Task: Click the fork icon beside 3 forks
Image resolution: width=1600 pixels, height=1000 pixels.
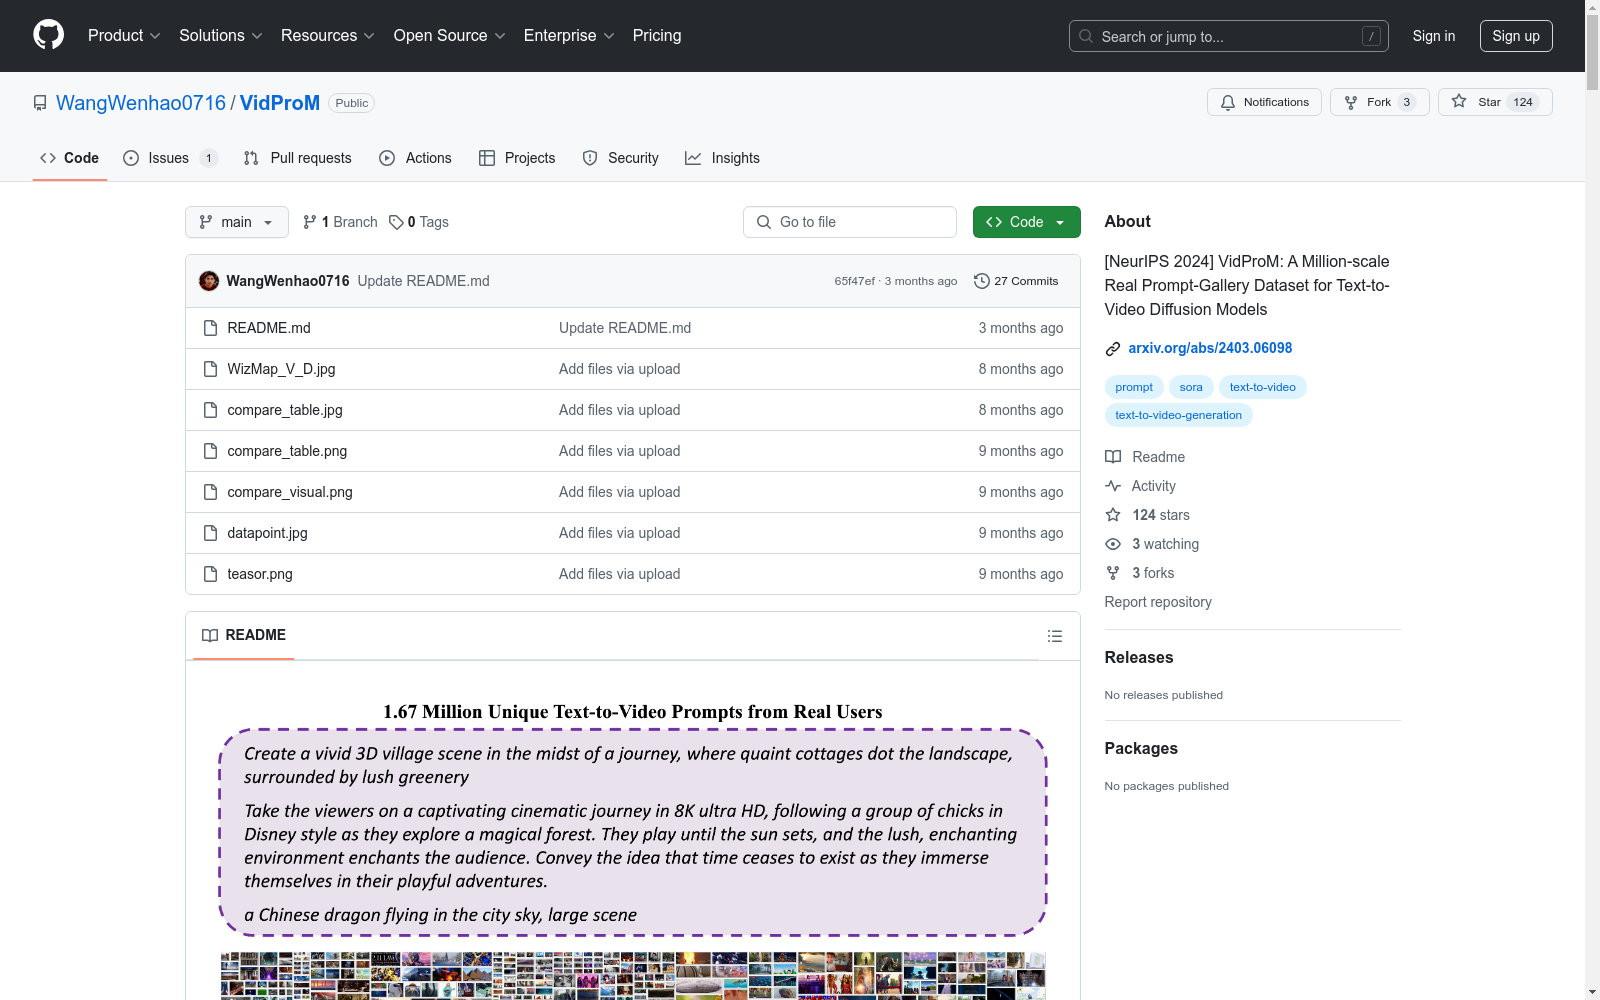Action: point(1113,573)
